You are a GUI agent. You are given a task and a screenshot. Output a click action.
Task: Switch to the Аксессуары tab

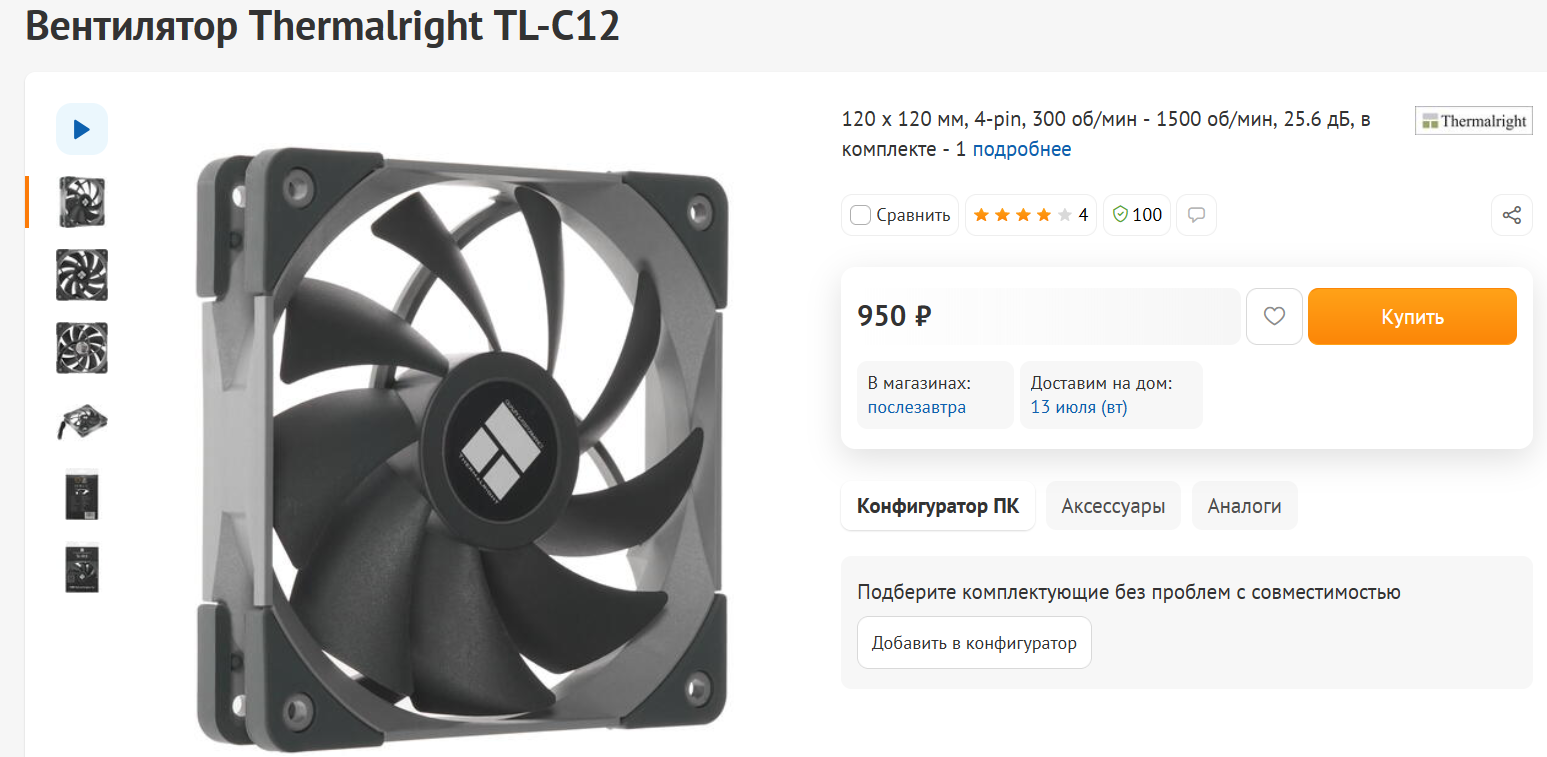(1113, 506)
